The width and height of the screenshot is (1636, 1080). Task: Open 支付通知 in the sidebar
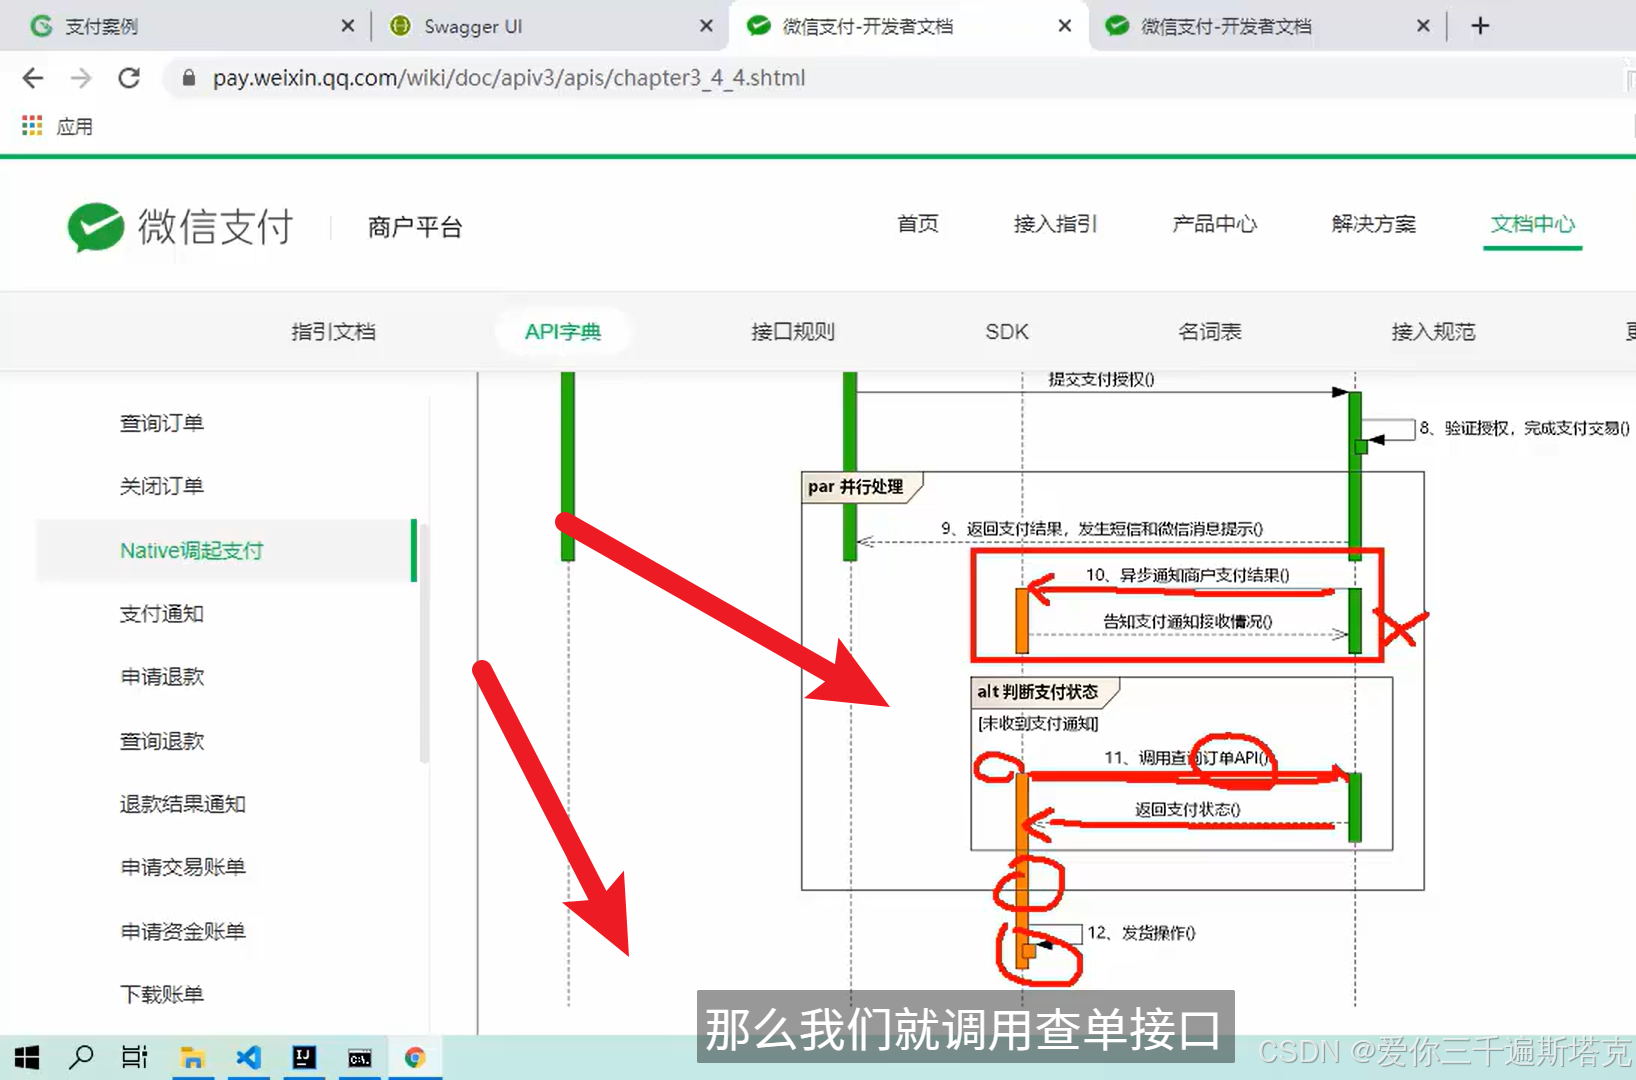pyautogui.click(x=162, y=614)
